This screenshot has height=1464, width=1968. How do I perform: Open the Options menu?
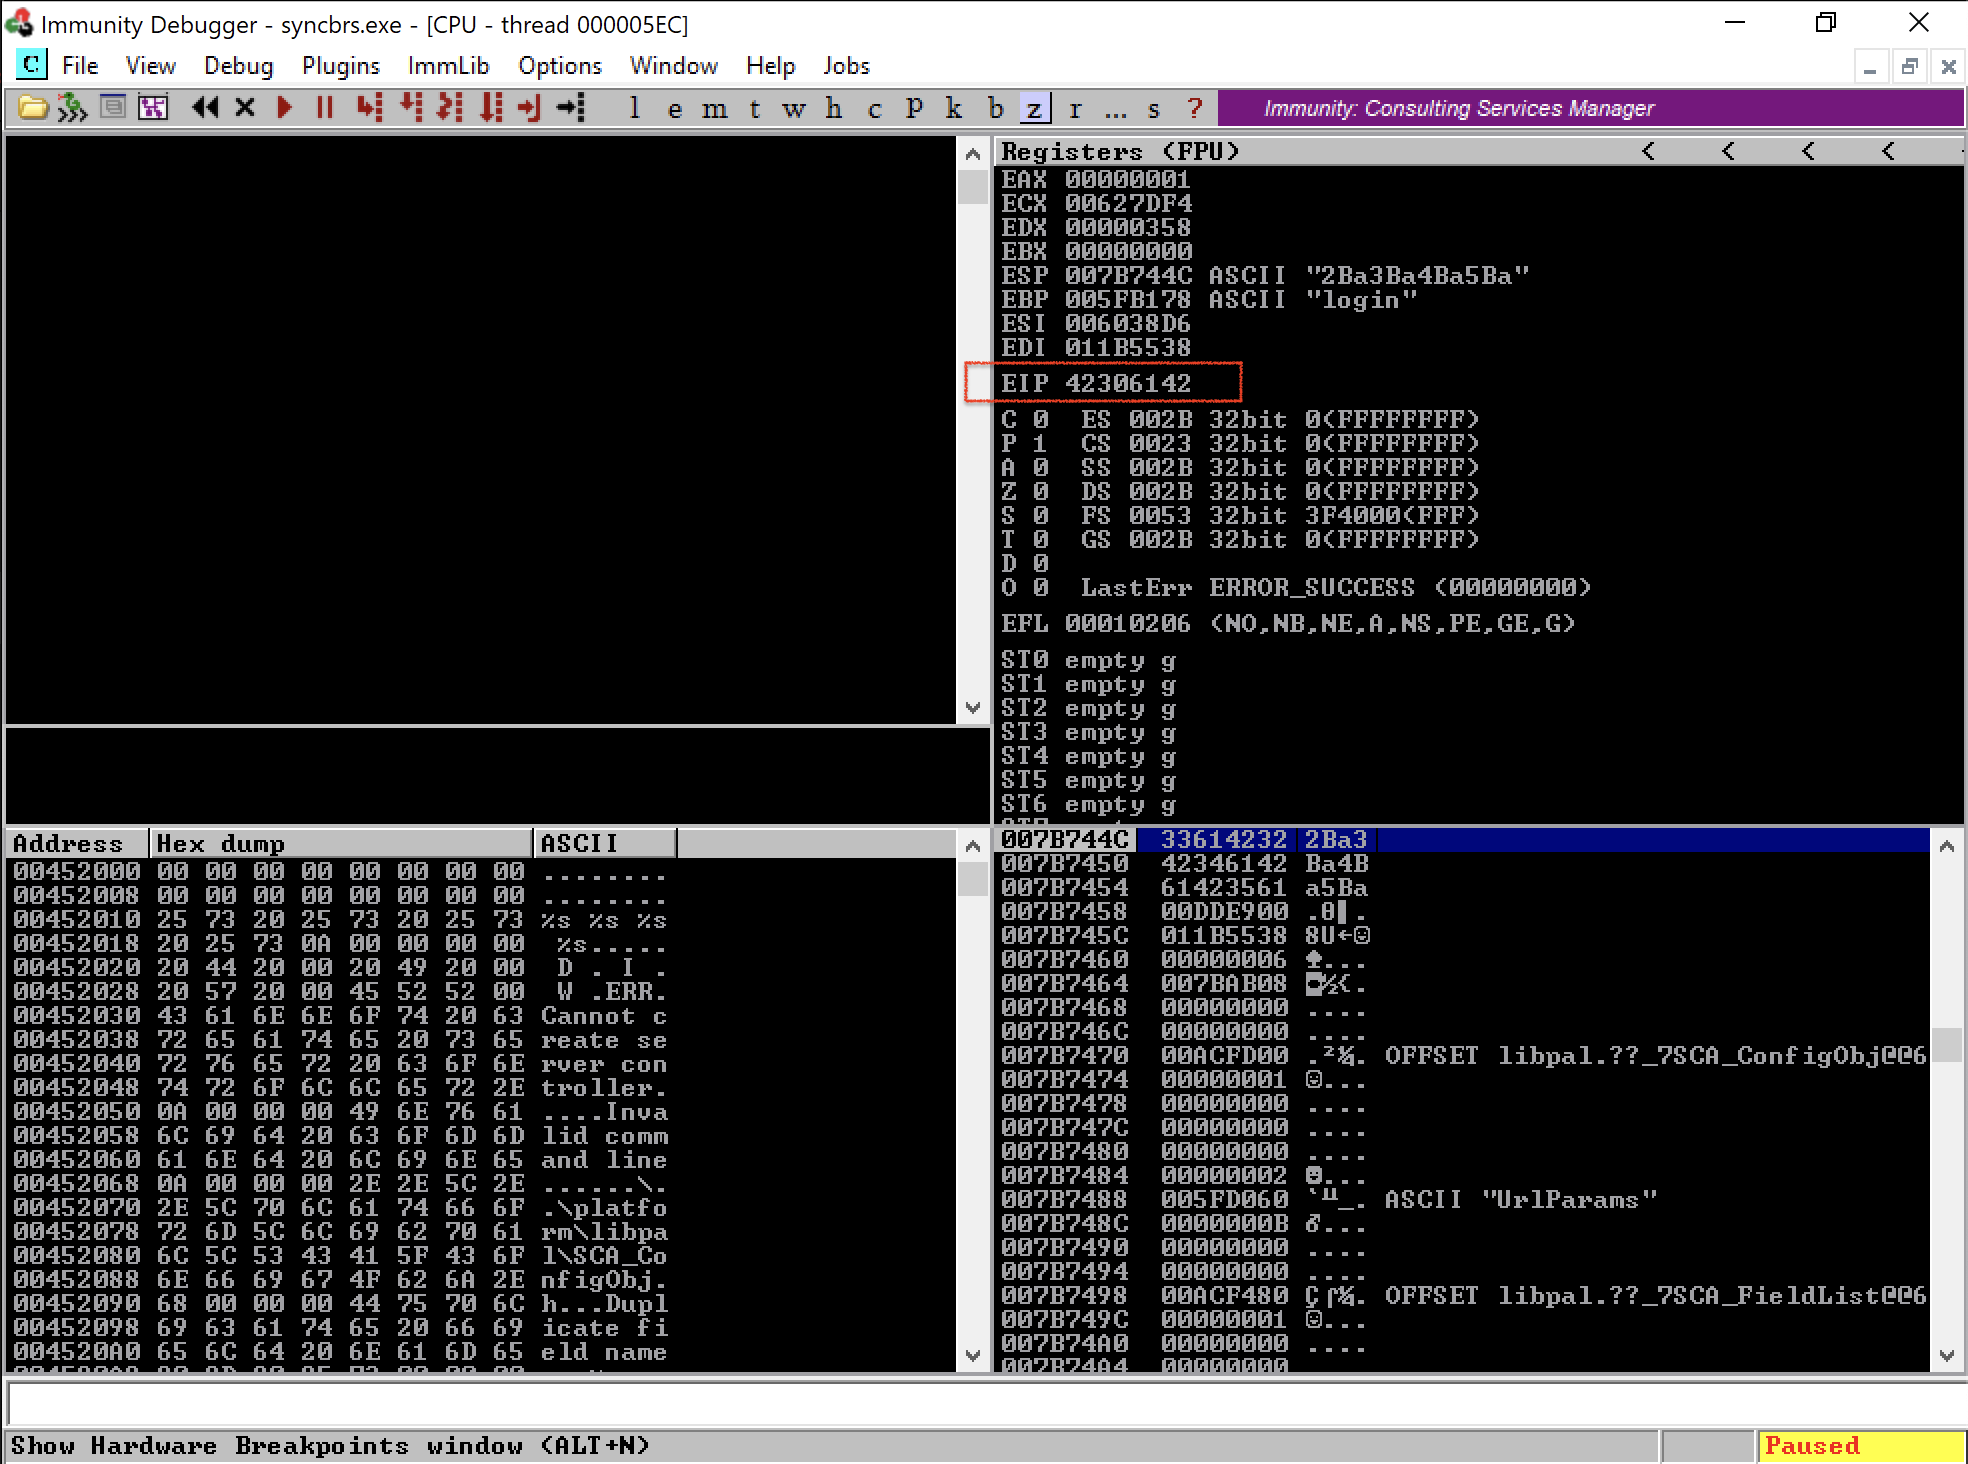click(x=560, y=66)
